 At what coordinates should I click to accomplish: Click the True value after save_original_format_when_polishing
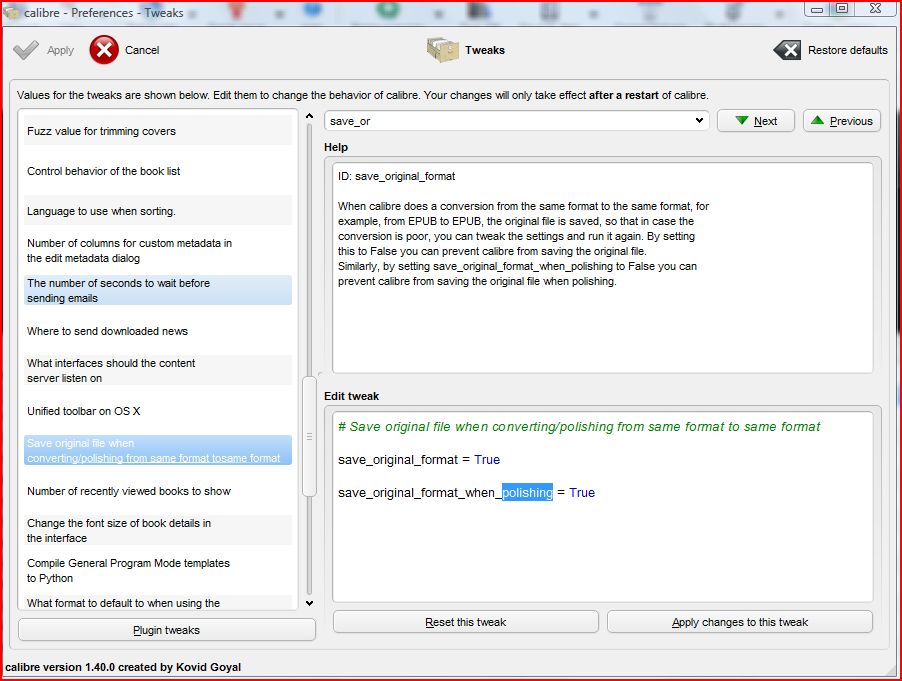tap(582, 492)
